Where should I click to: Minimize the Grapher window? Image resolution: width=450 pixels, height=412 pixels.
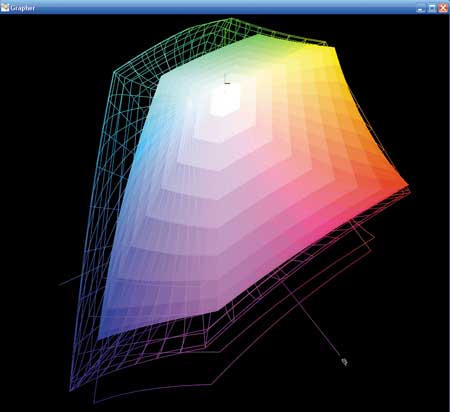[421, 8]
